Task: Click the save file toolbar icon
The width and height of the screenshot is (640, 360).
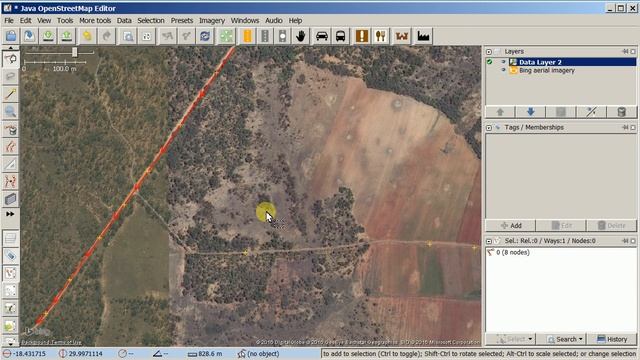Action: pos(29,36)
